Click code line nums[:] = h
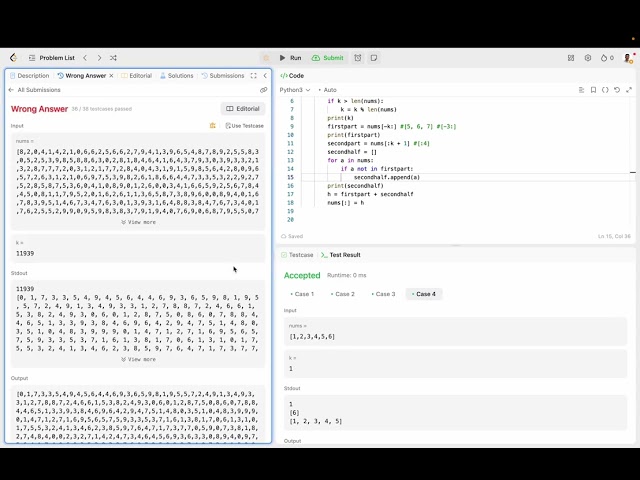 tap(346, 203)
